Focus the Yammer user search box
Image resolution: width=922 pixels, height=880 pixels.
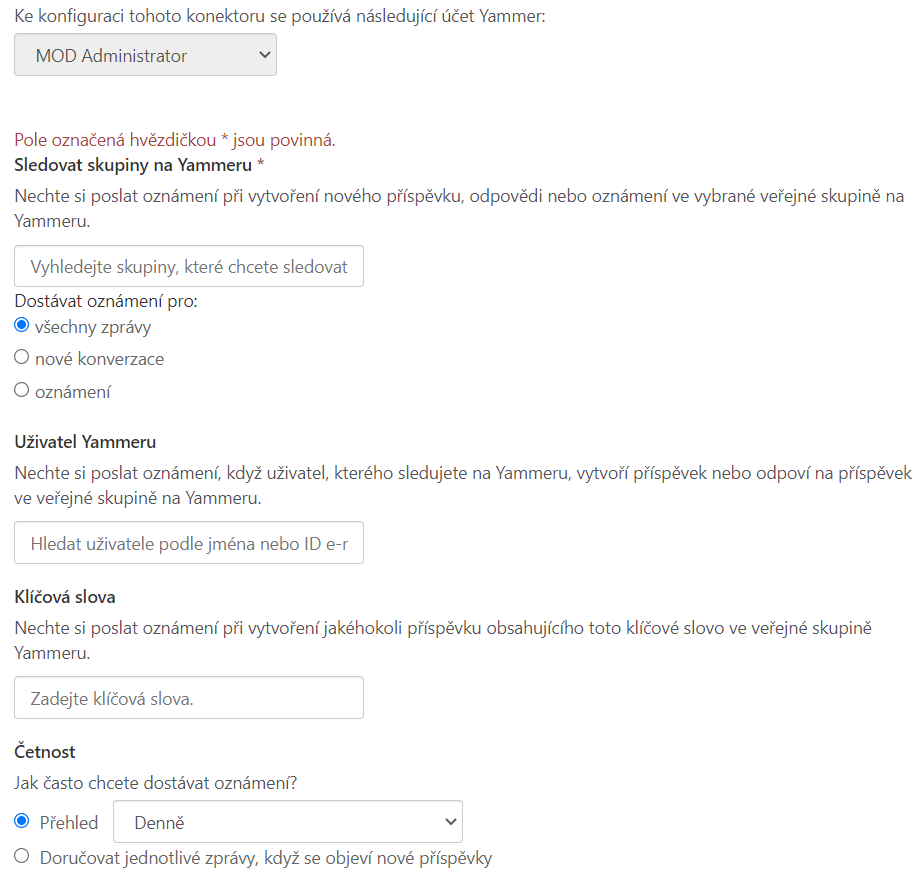[x=189, y=543]
